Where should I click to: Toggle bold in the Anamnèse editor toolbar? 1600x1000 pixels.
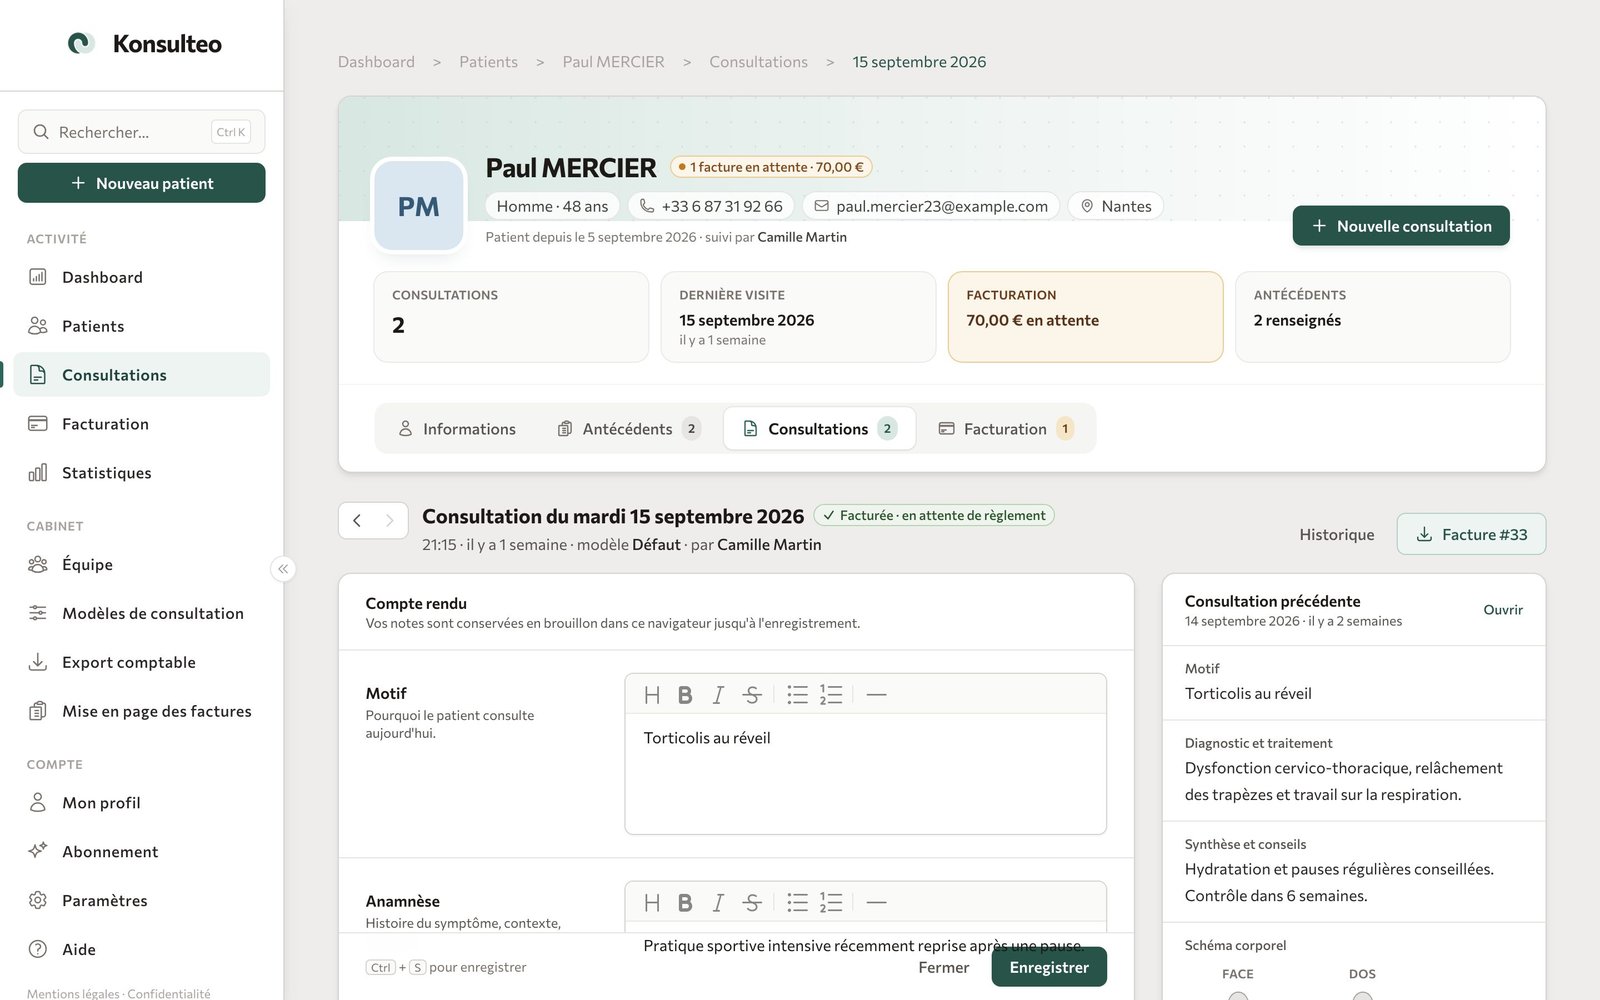pos(685,903)
